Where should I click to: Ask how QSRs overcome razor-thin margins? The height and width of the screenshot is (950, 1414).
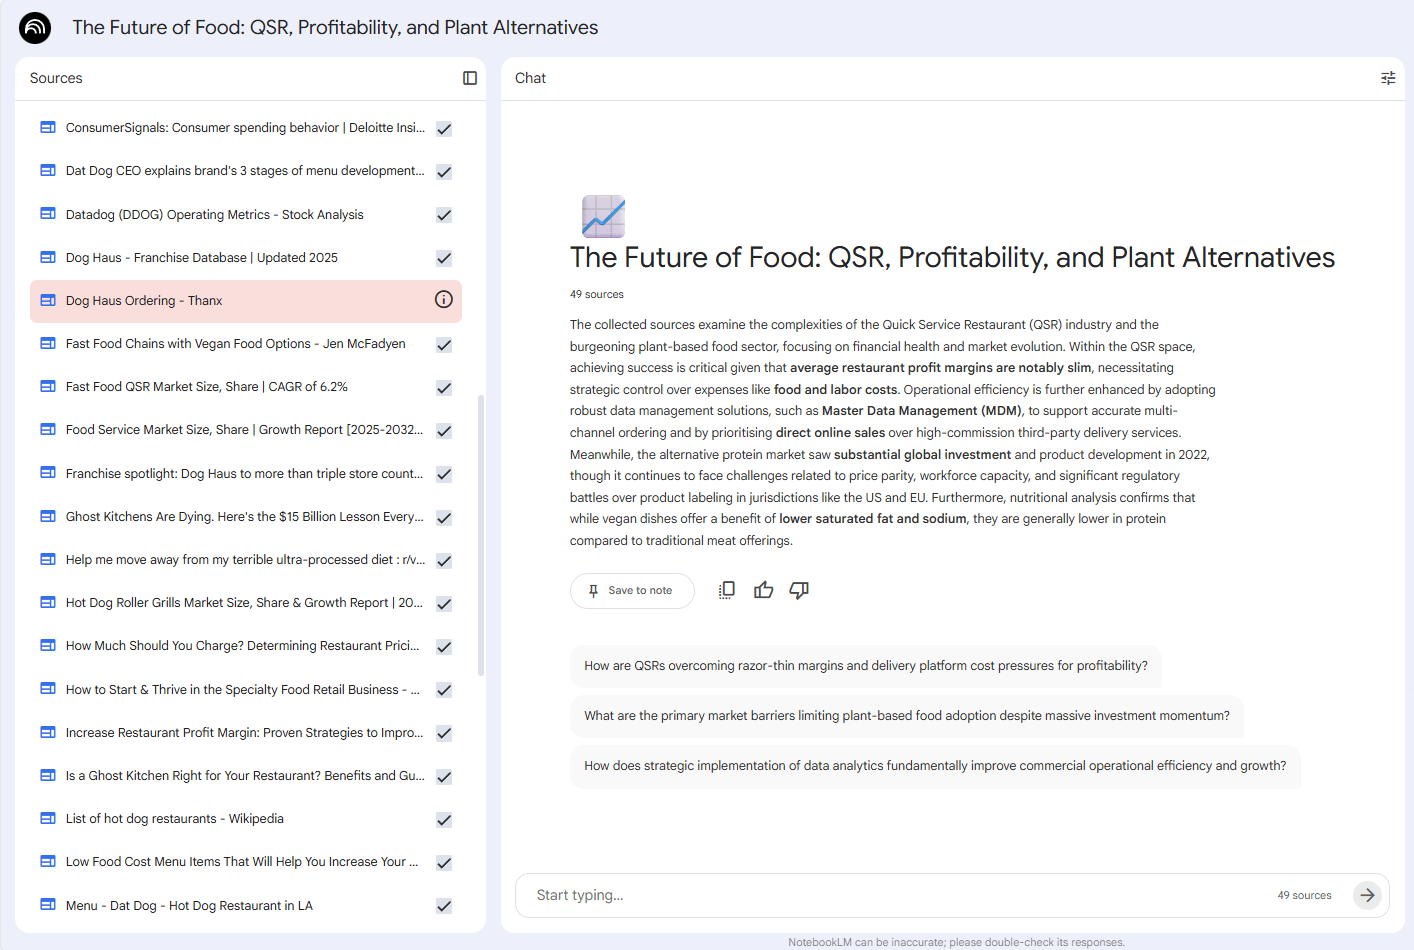(x=866, y=666)
